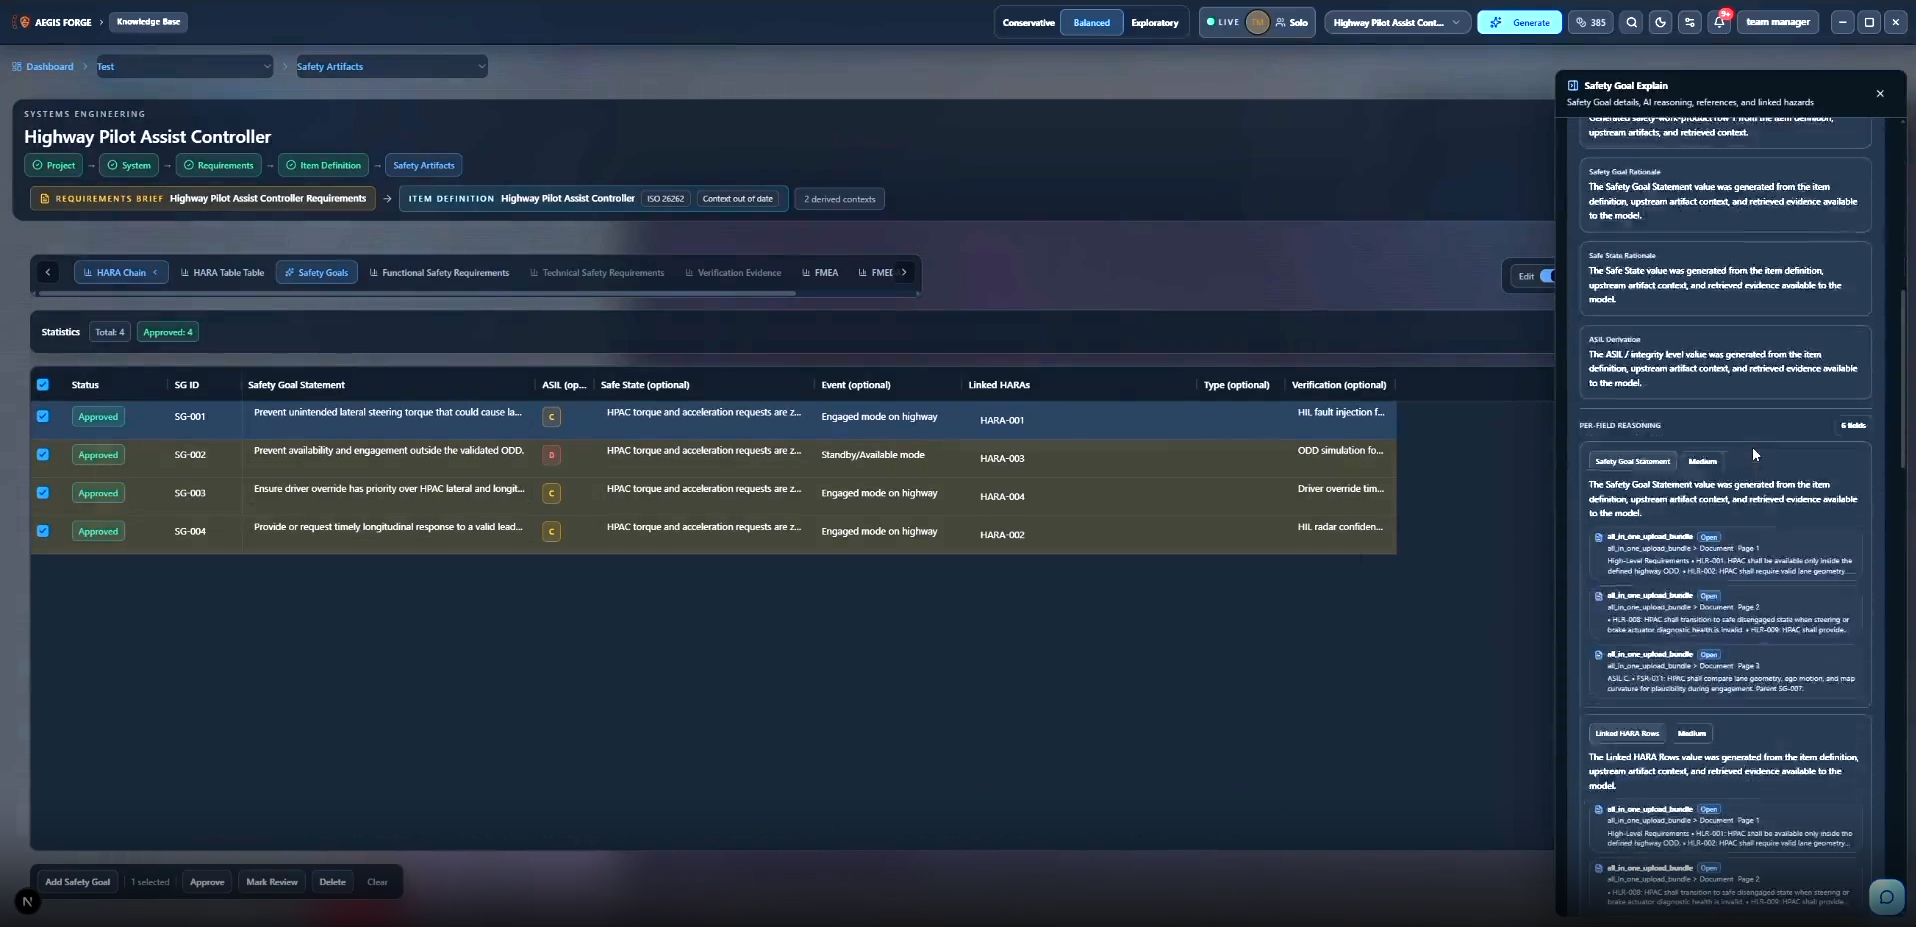
Task: Open the Test project dropdown
Action: tap(184, 66)
